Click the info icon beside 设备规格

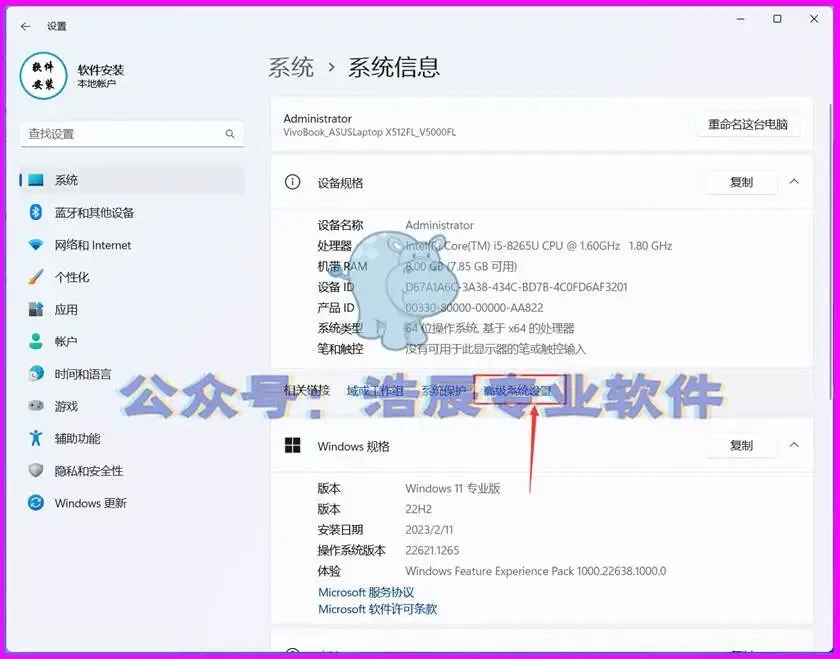click(x=292, y=182)
